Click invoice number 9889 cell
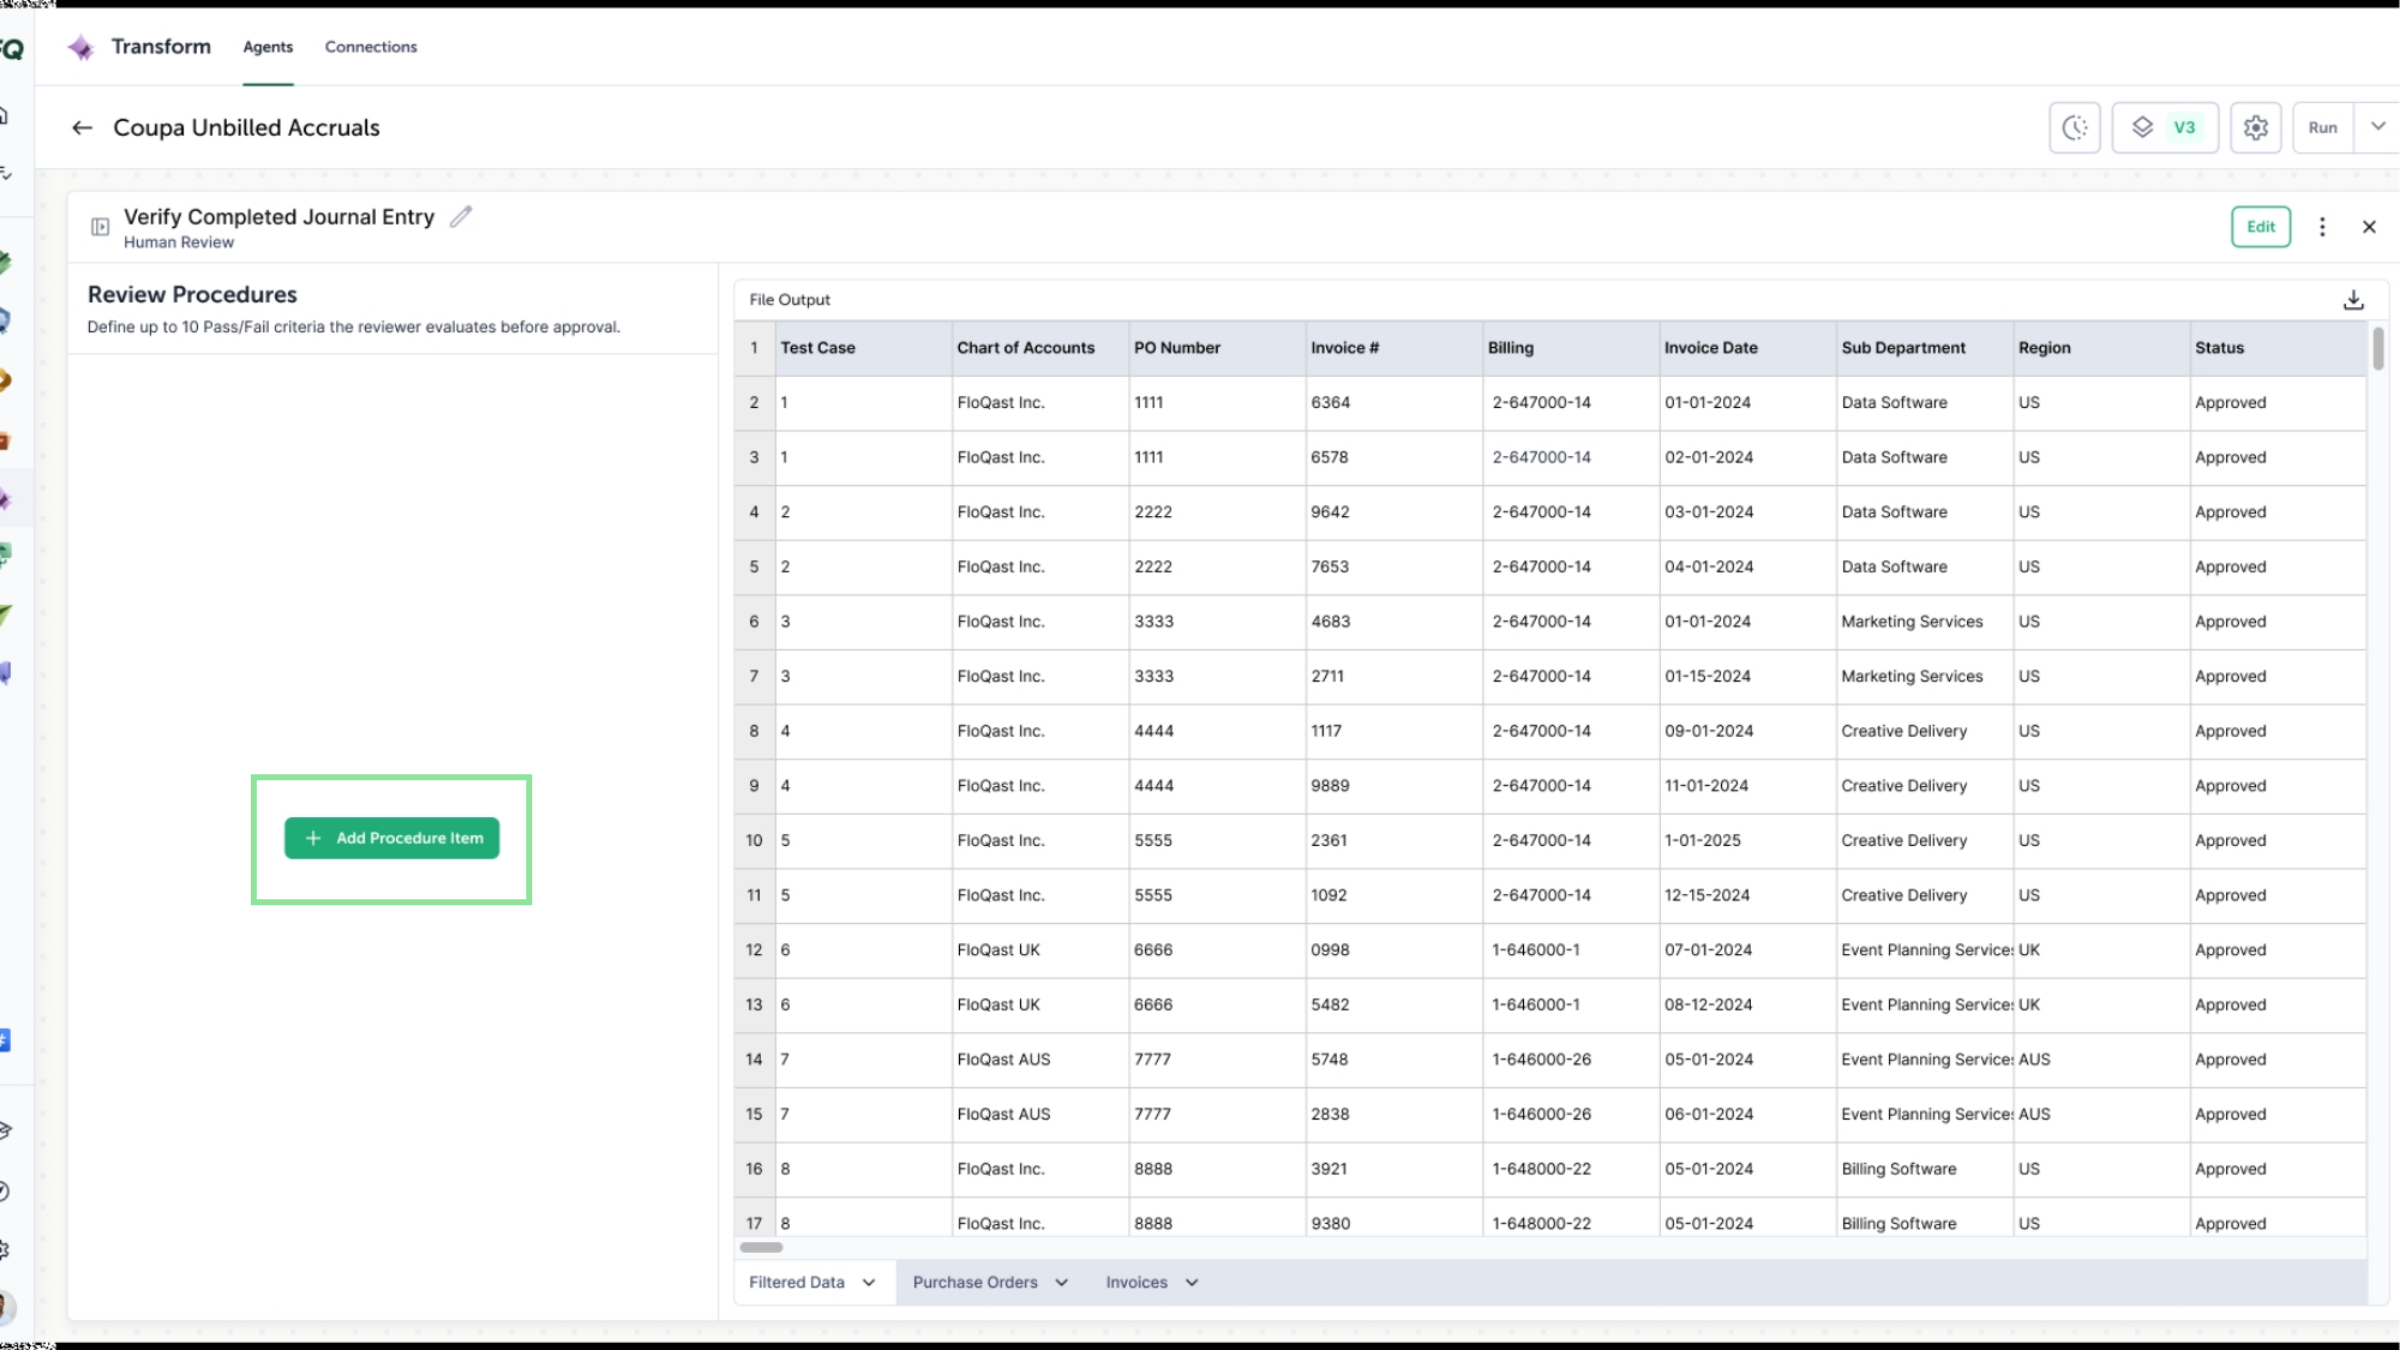Screen dimensions: 2400x1350 click(1394, 786)
